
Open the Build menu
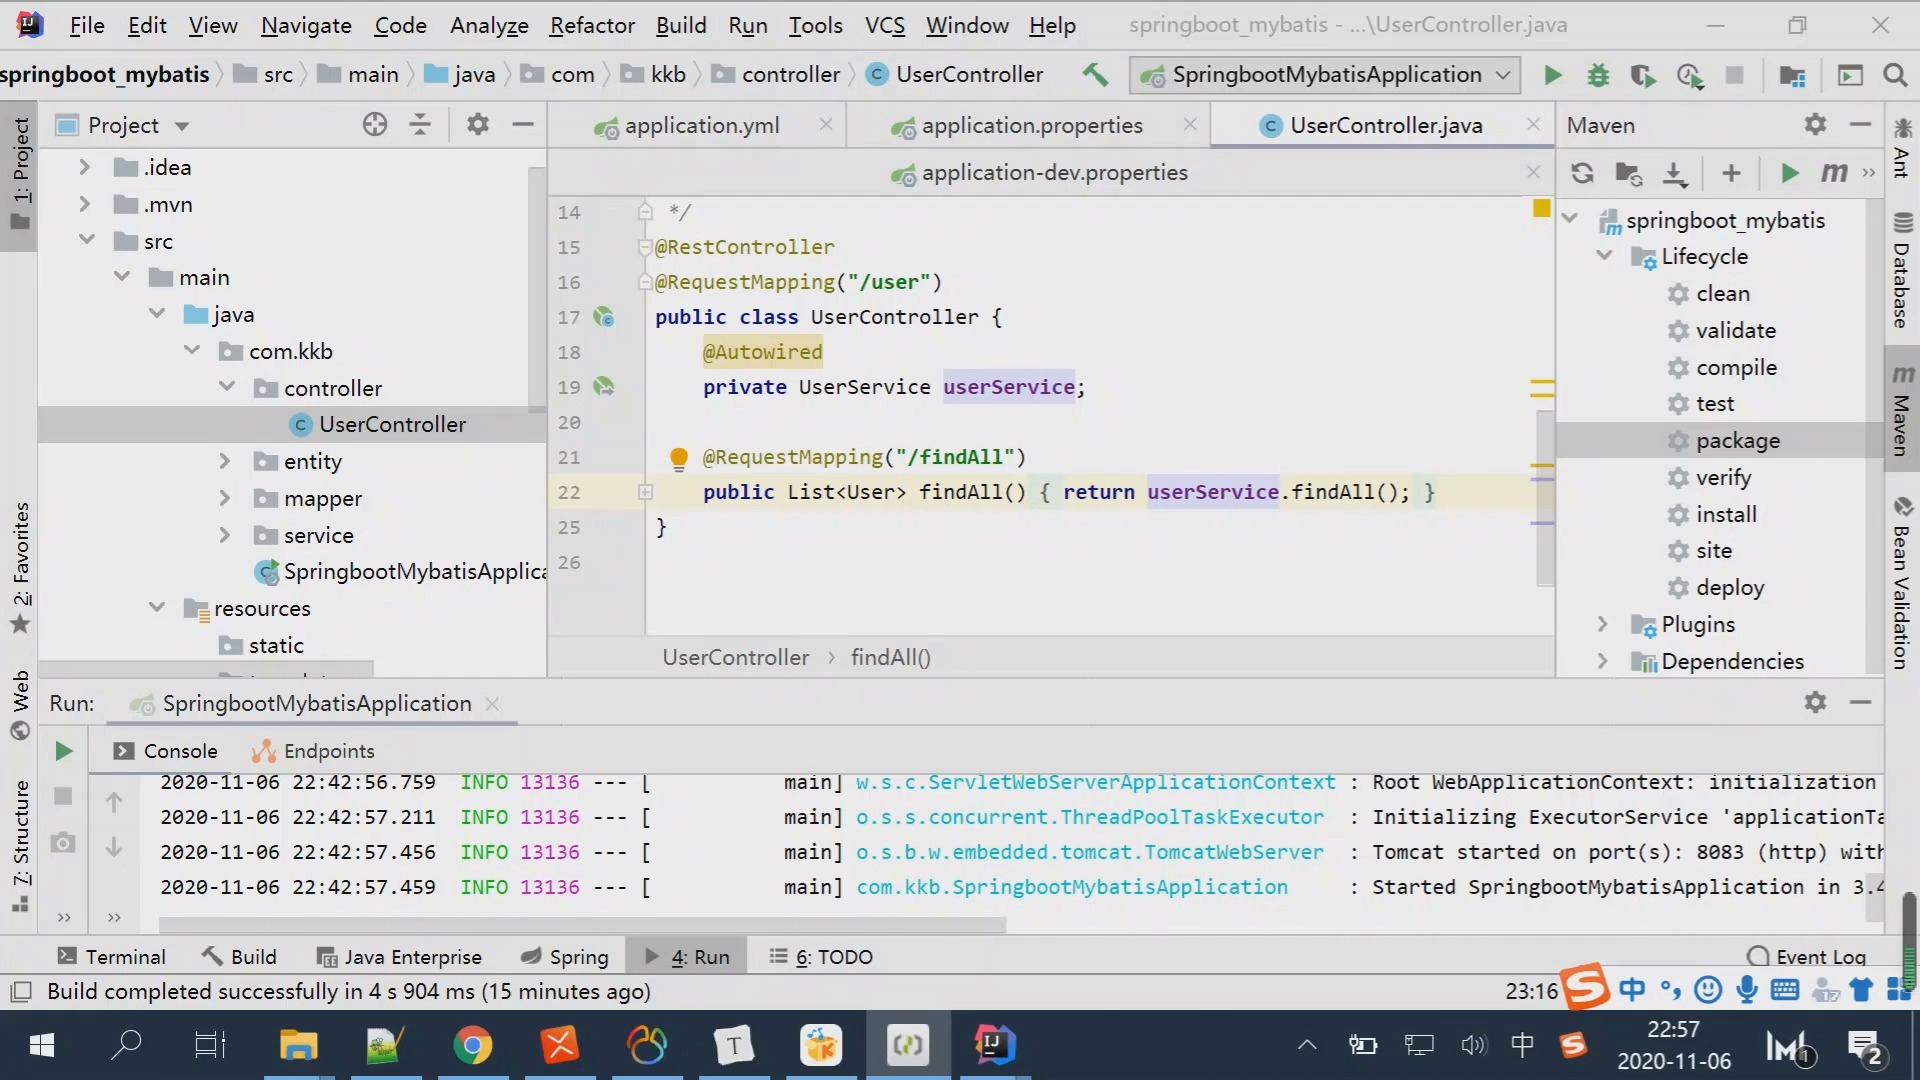pyautogui.click(x=682, y=25)
